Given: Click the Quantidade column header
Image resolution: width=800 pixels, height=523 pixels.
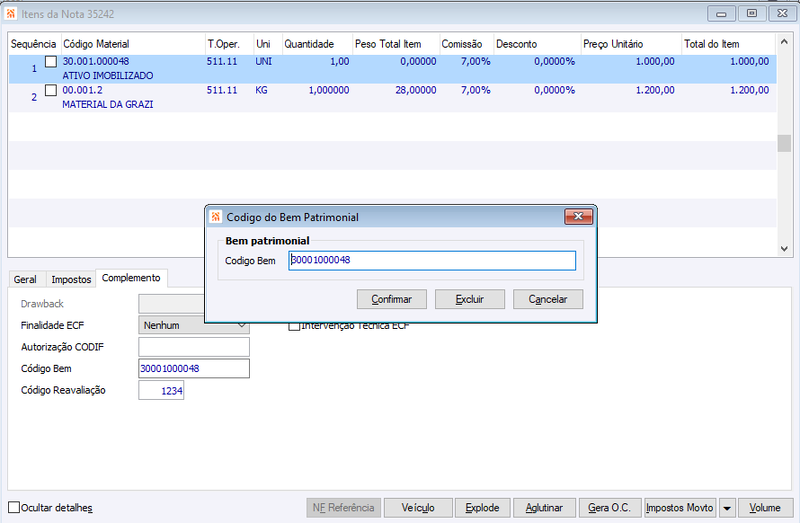Looking at the screenshot, I should tap(317, 44).
